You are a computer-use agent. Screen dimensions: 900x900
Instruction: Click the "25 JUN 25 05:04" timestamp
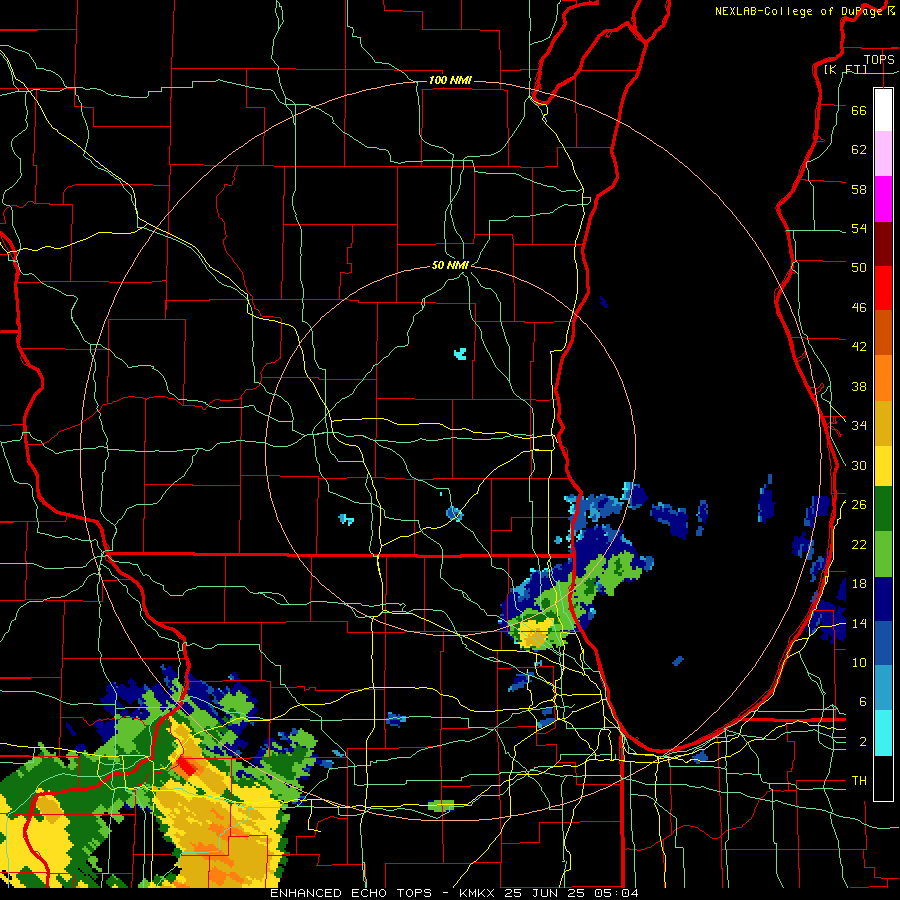pyautogui.click(x=572, y=893)
